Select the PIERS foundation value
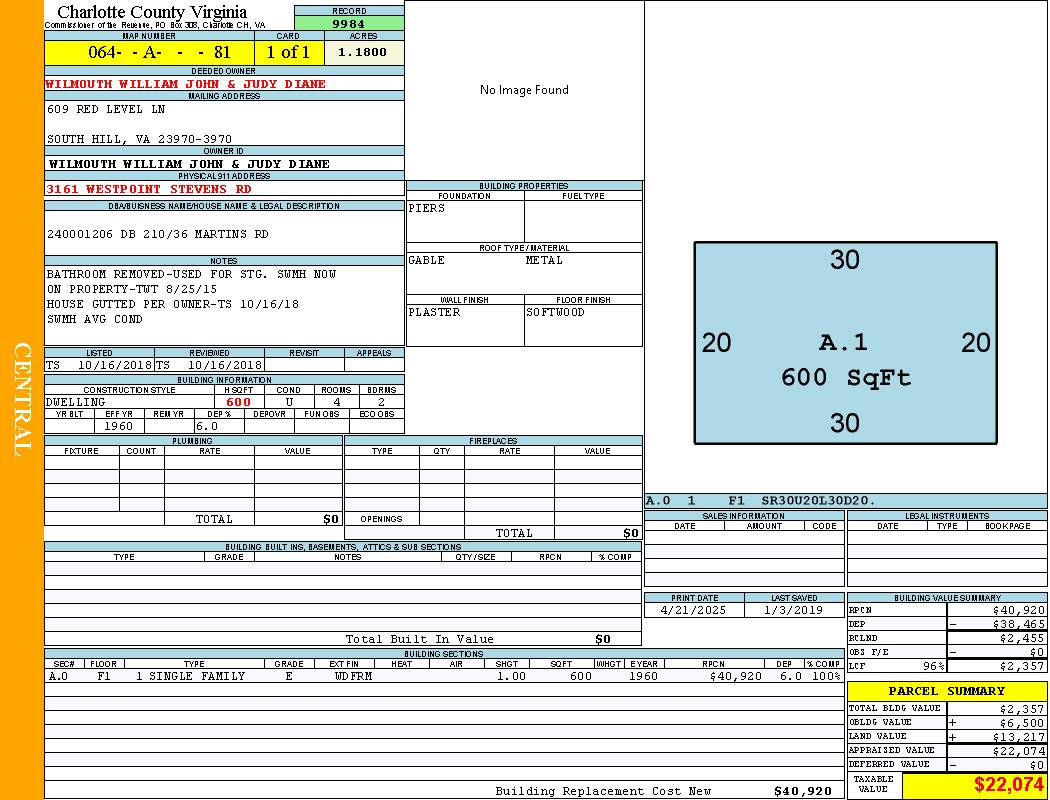The width and height of the screenshot is (1050, 800). click(427, 209)
